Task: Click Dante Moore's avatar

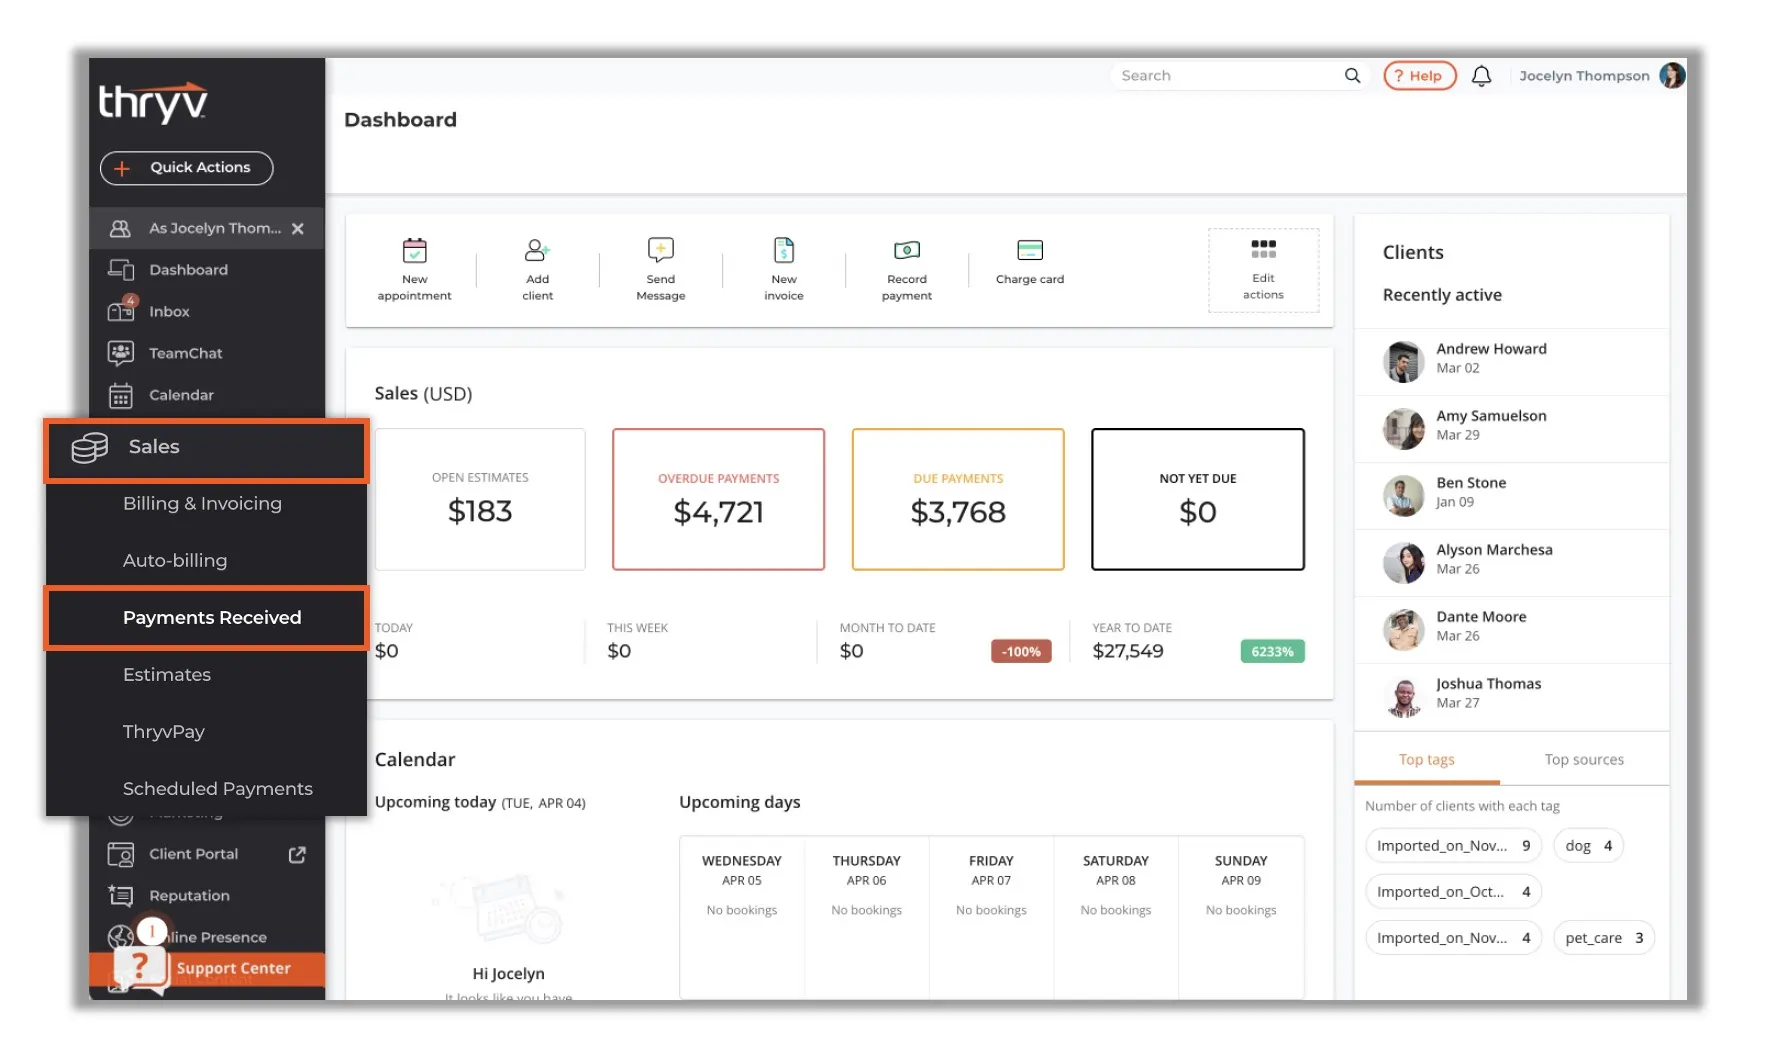Action: pos(1404,630)
